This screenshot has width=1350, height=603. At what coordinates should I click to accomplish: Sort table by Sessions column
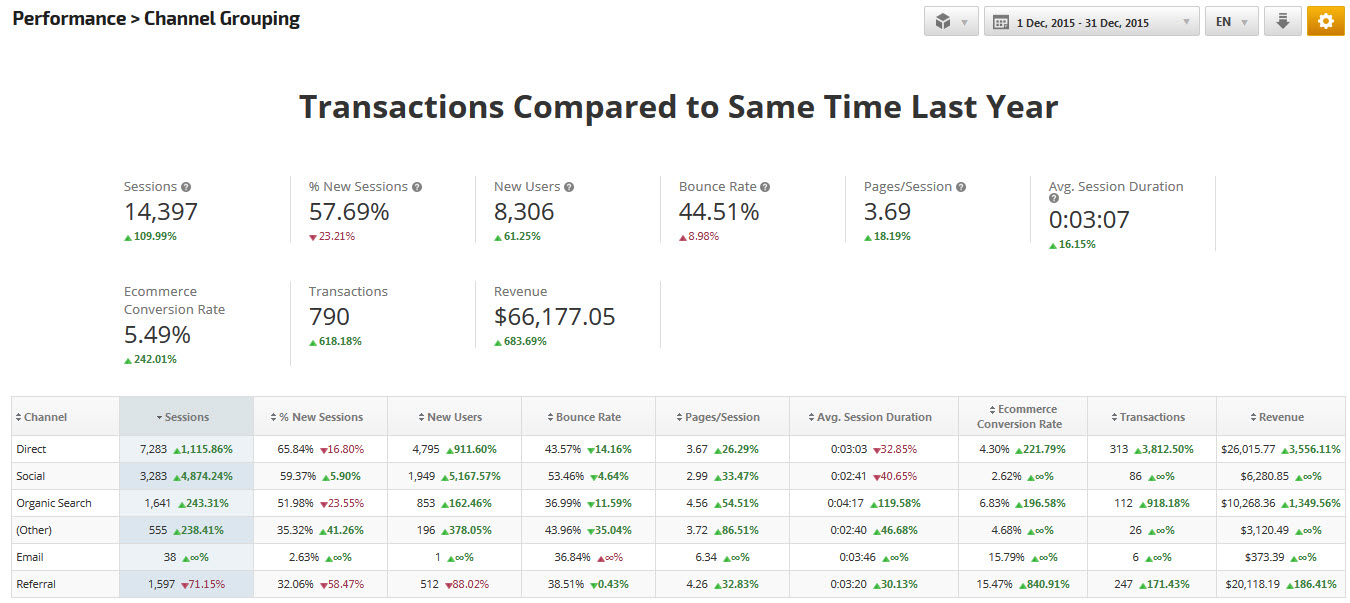(186, 417)
